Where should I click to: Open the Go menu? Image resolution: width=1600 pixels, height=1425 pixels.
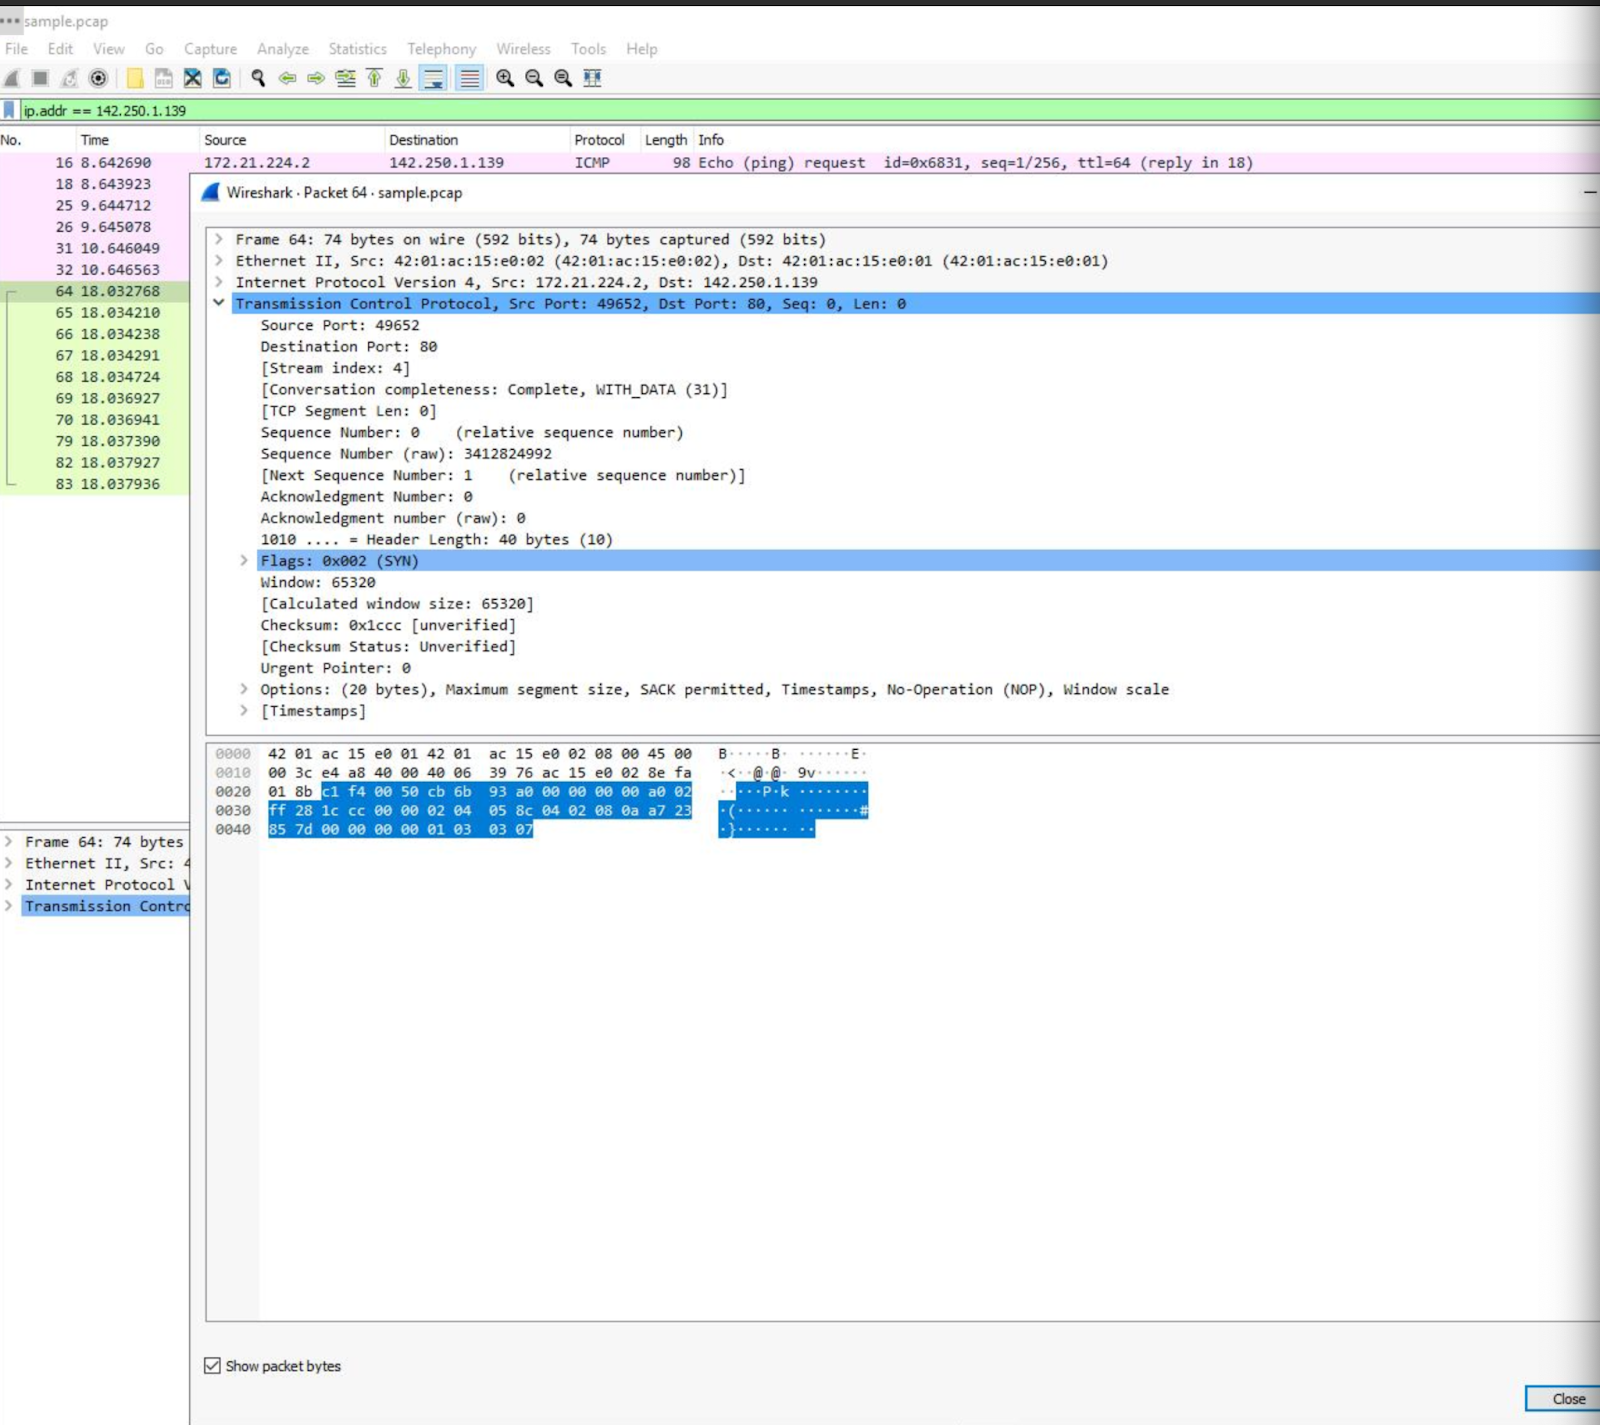click(154, 49)
